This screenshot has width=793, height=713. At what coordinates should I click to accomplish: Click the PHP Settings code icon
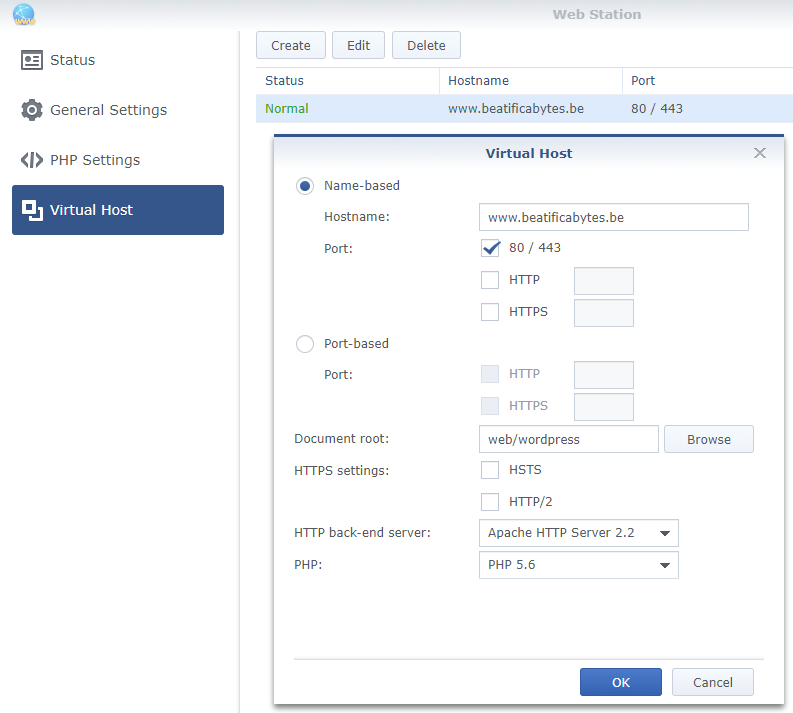pos(32,160)
